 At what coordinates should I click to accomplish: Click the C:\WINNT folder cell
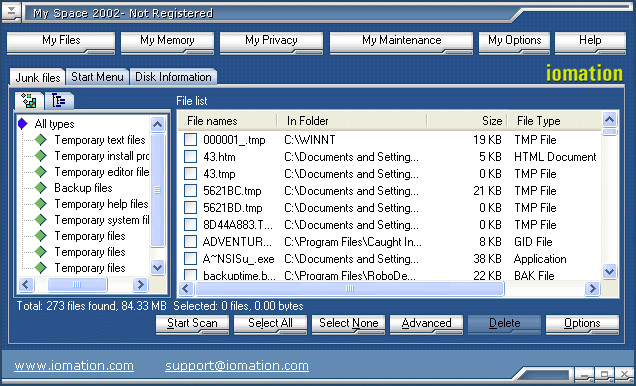tap(310, 140)
